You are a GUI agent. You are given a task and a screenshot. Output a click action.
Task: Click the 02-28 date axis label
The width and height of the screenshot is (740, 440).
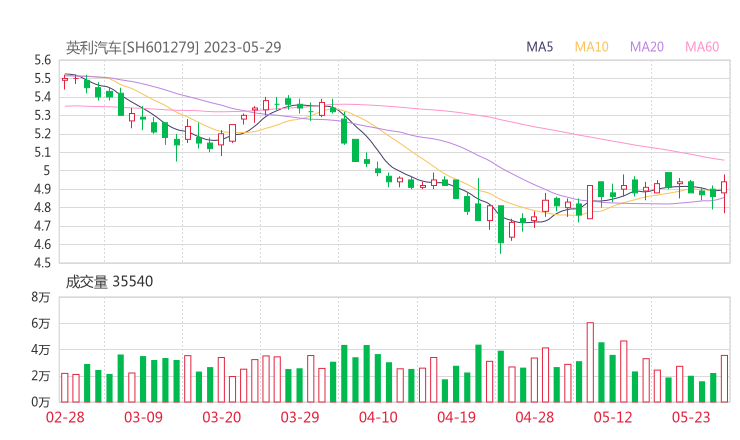click(x=65, y=417)
